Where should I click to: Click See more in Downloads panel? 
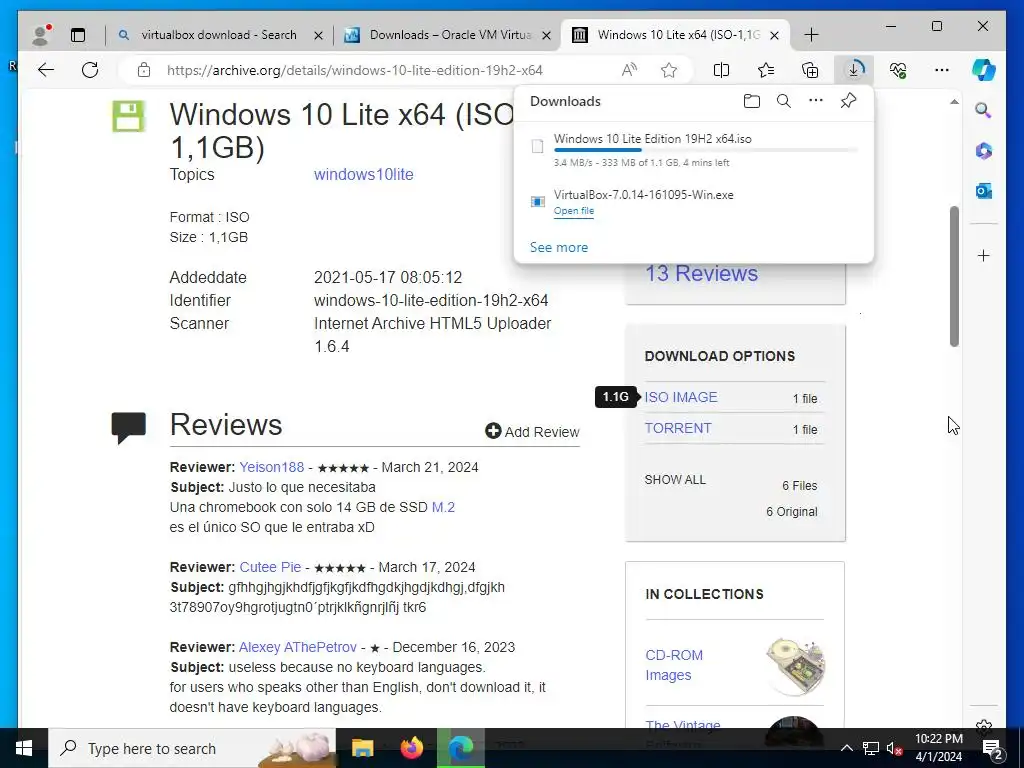point(559,248)
